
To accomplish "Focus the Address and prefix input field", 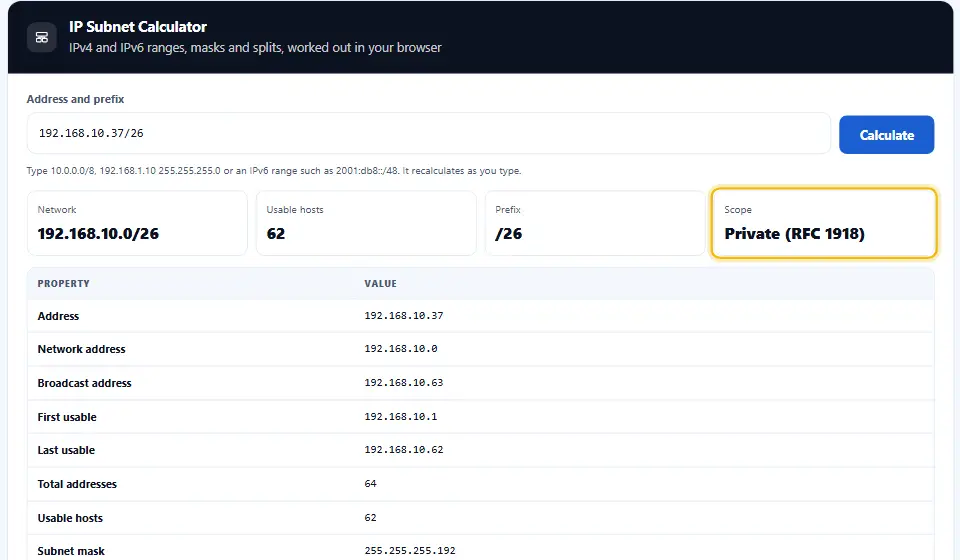I will 429,133.
